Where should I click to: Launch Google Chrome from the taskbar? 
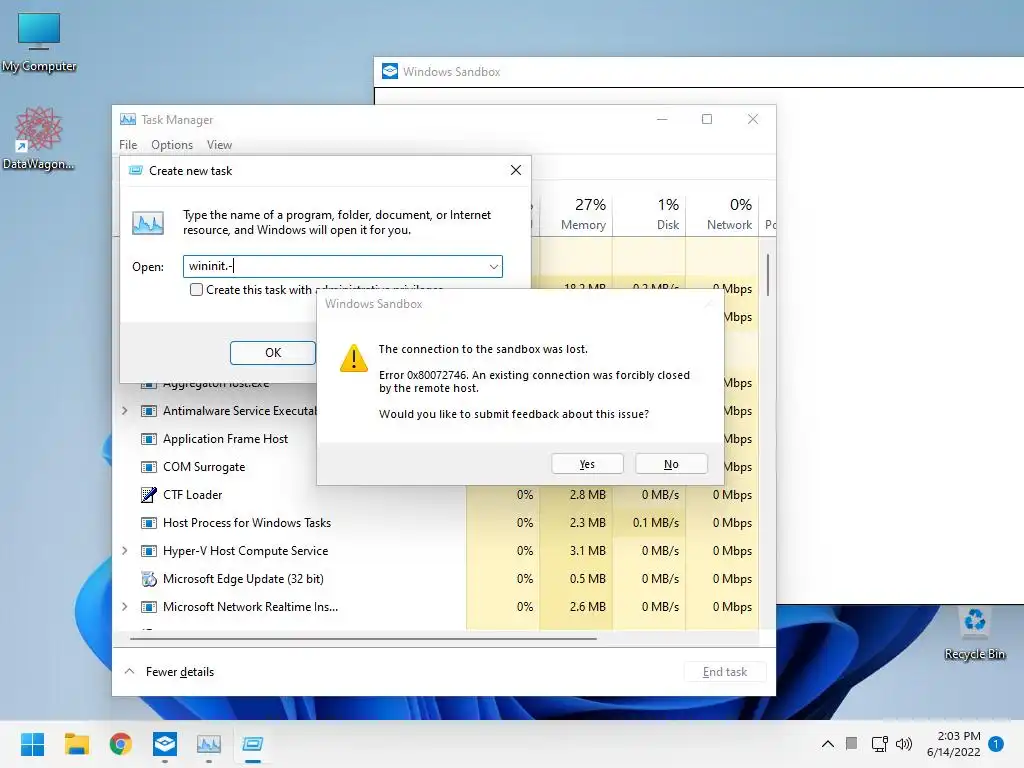tap(120, 744)
